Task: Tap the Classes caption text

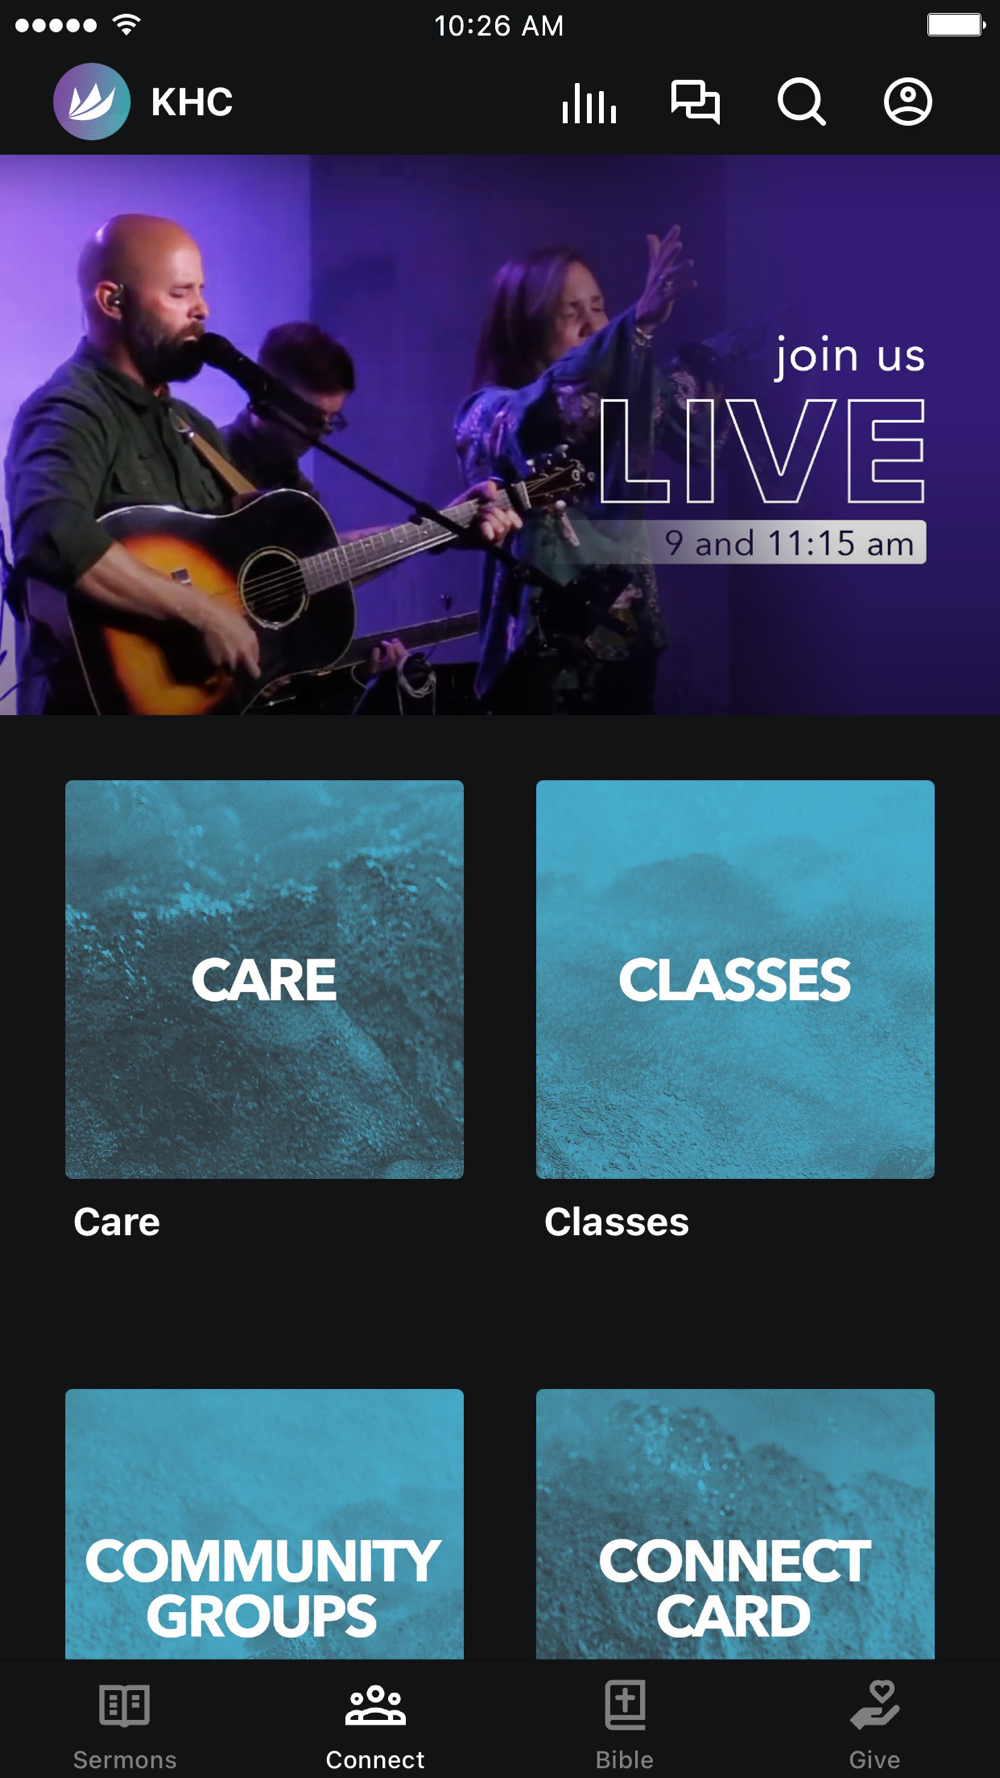Action: click(x=617, y=1222)
